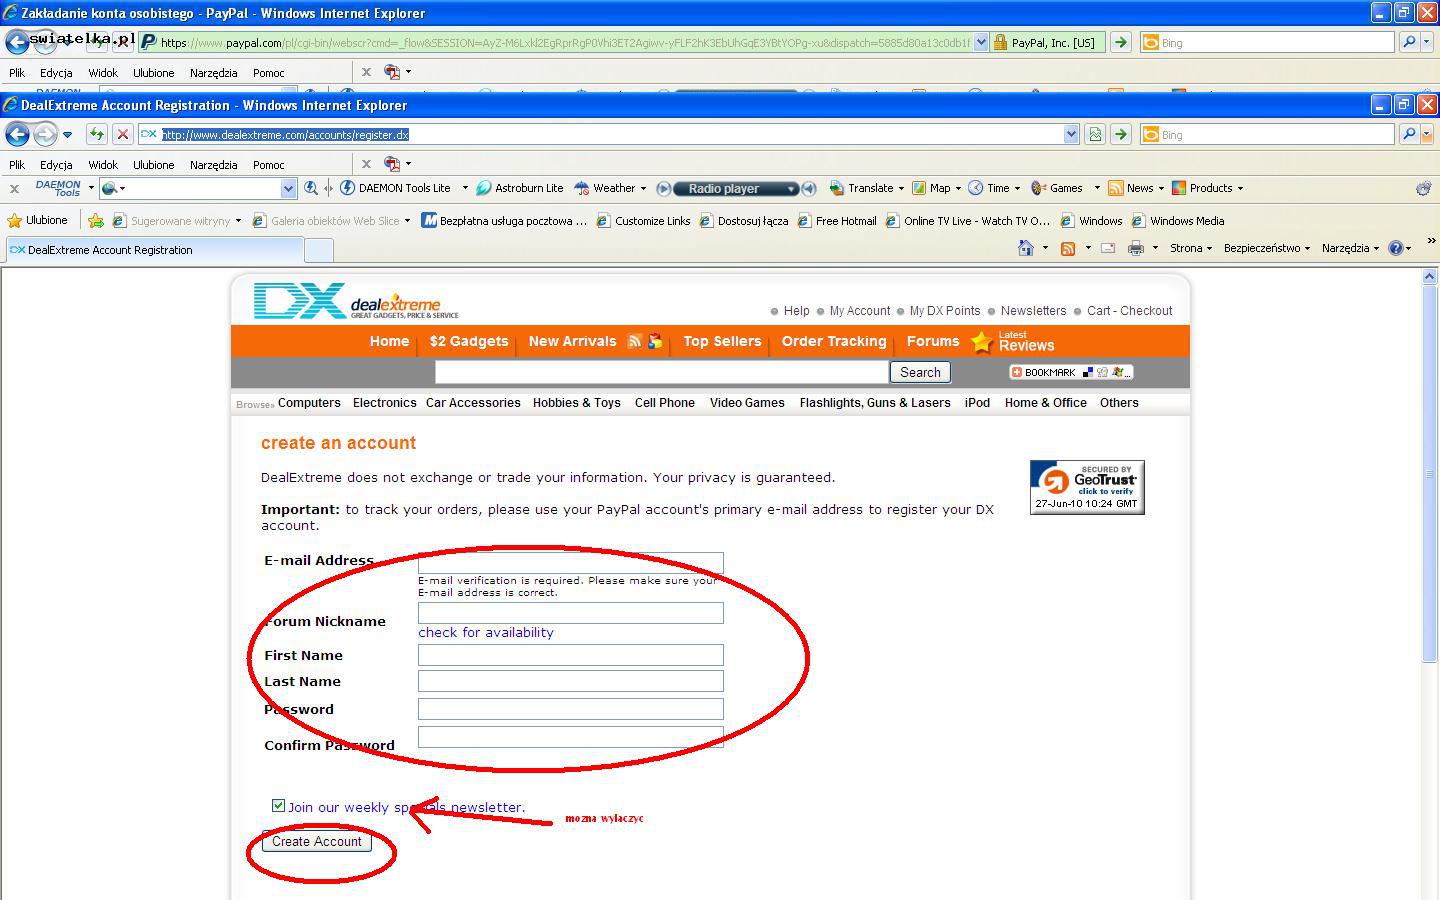Open the Edycja menu in the DealExtreme window
The image size is (1440, 900).
point(56,165)
